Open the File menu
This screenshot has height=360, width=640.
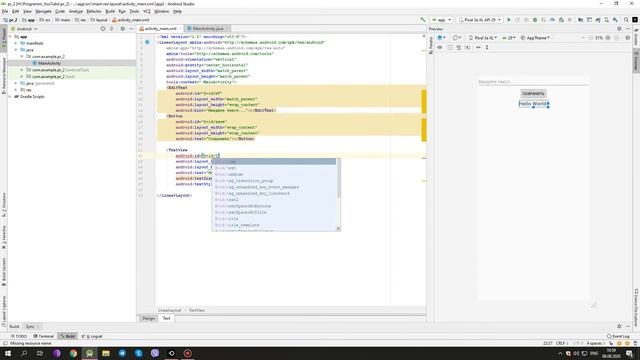click(x=5, y=11)
